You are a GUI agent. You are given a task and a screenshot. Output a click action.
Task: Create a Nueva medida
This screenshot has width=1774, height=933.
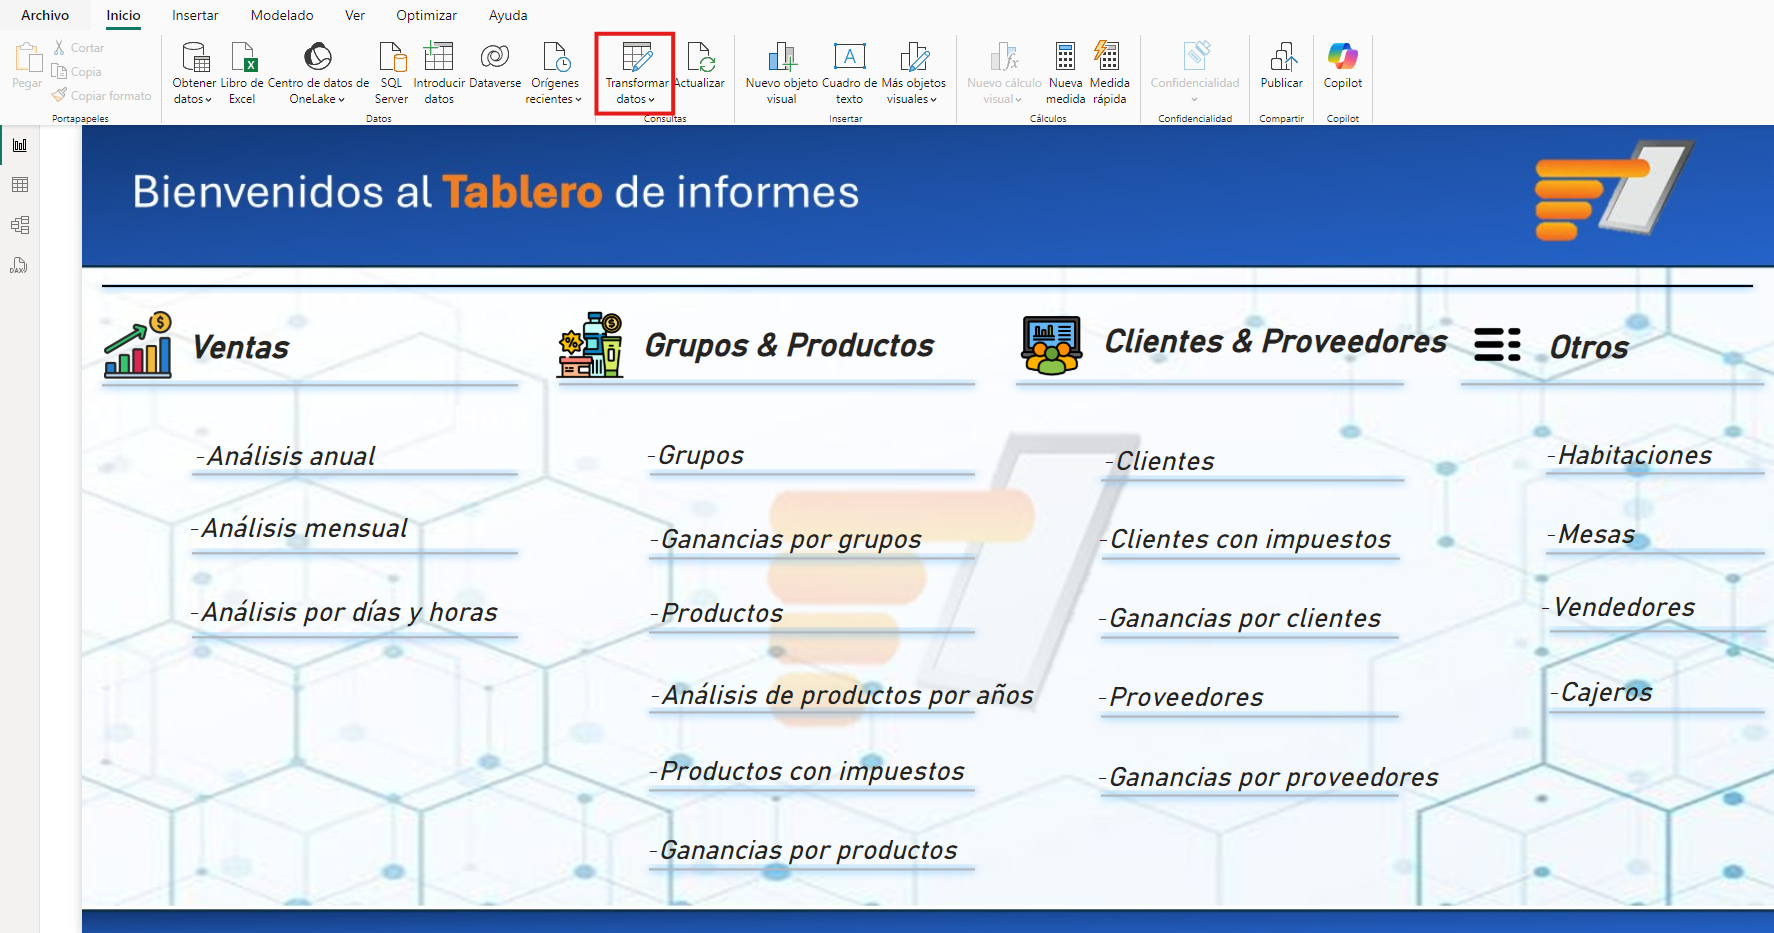(1065, 72)
